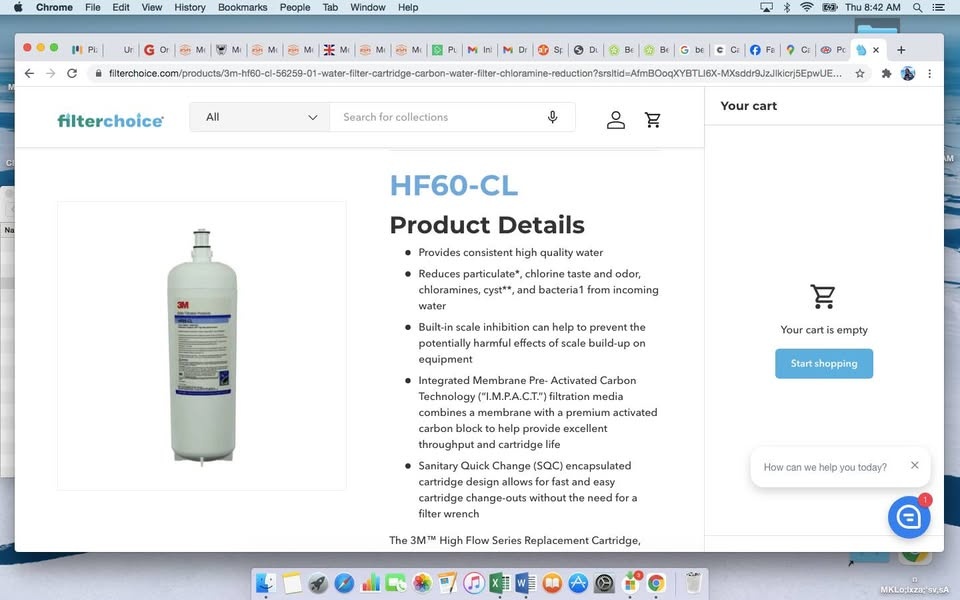This screenshot has width=960, height=600.
Task: Open the live chat bubble icon
Action: click(x=909, y=517)
